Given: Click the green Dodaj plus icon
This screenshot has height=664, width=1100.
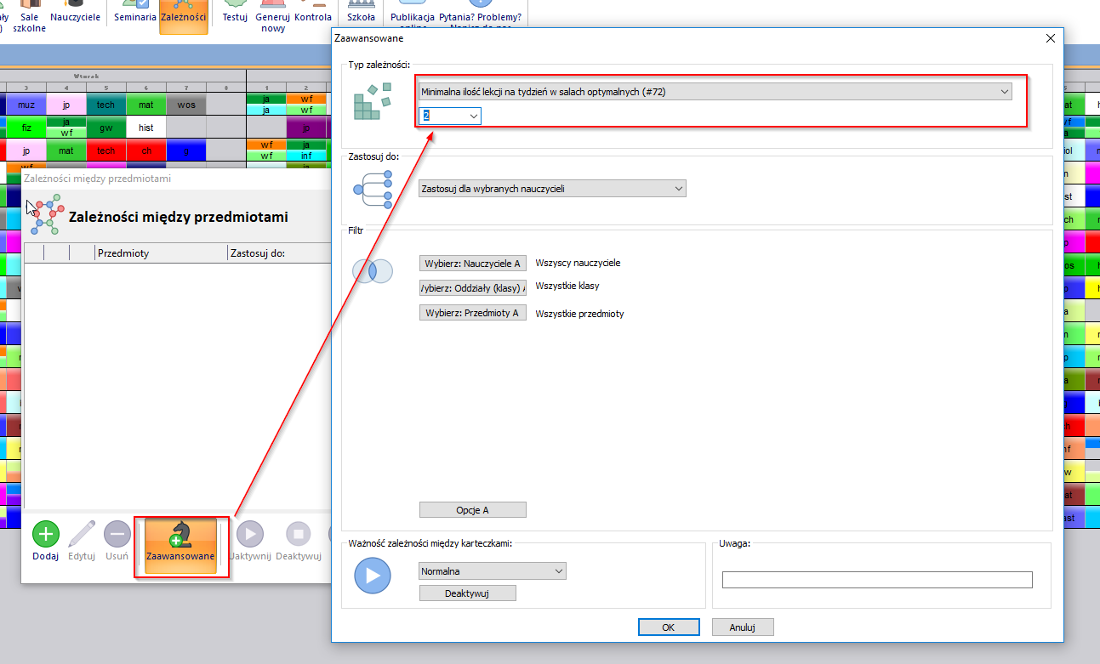Looking at the screenshot, I should (45, 534).
